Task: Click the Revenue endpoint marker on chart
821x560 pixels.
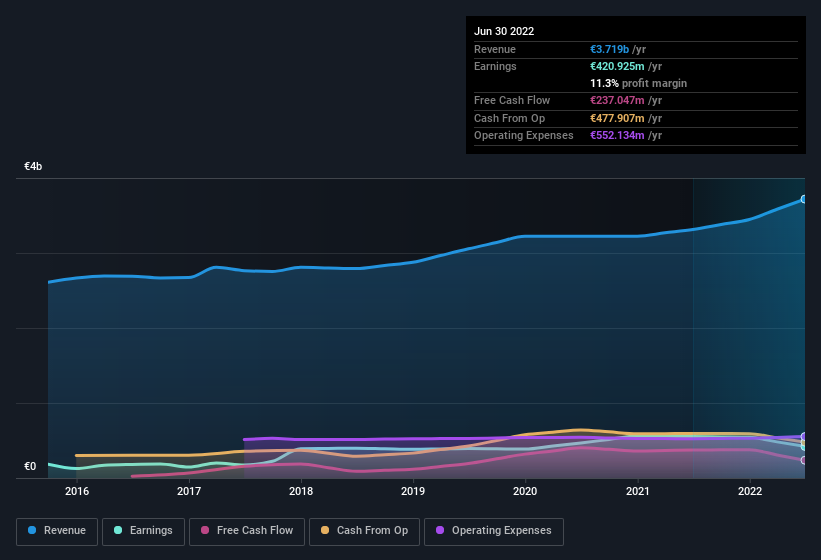Action: 804,199
